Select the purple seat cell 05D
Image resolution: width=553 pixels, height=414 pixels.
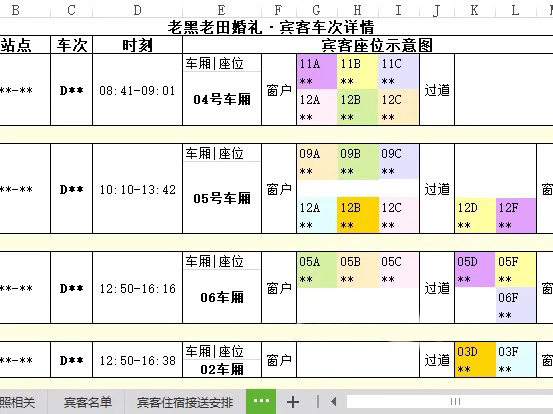pyautogui.click(x=475, y=270)
